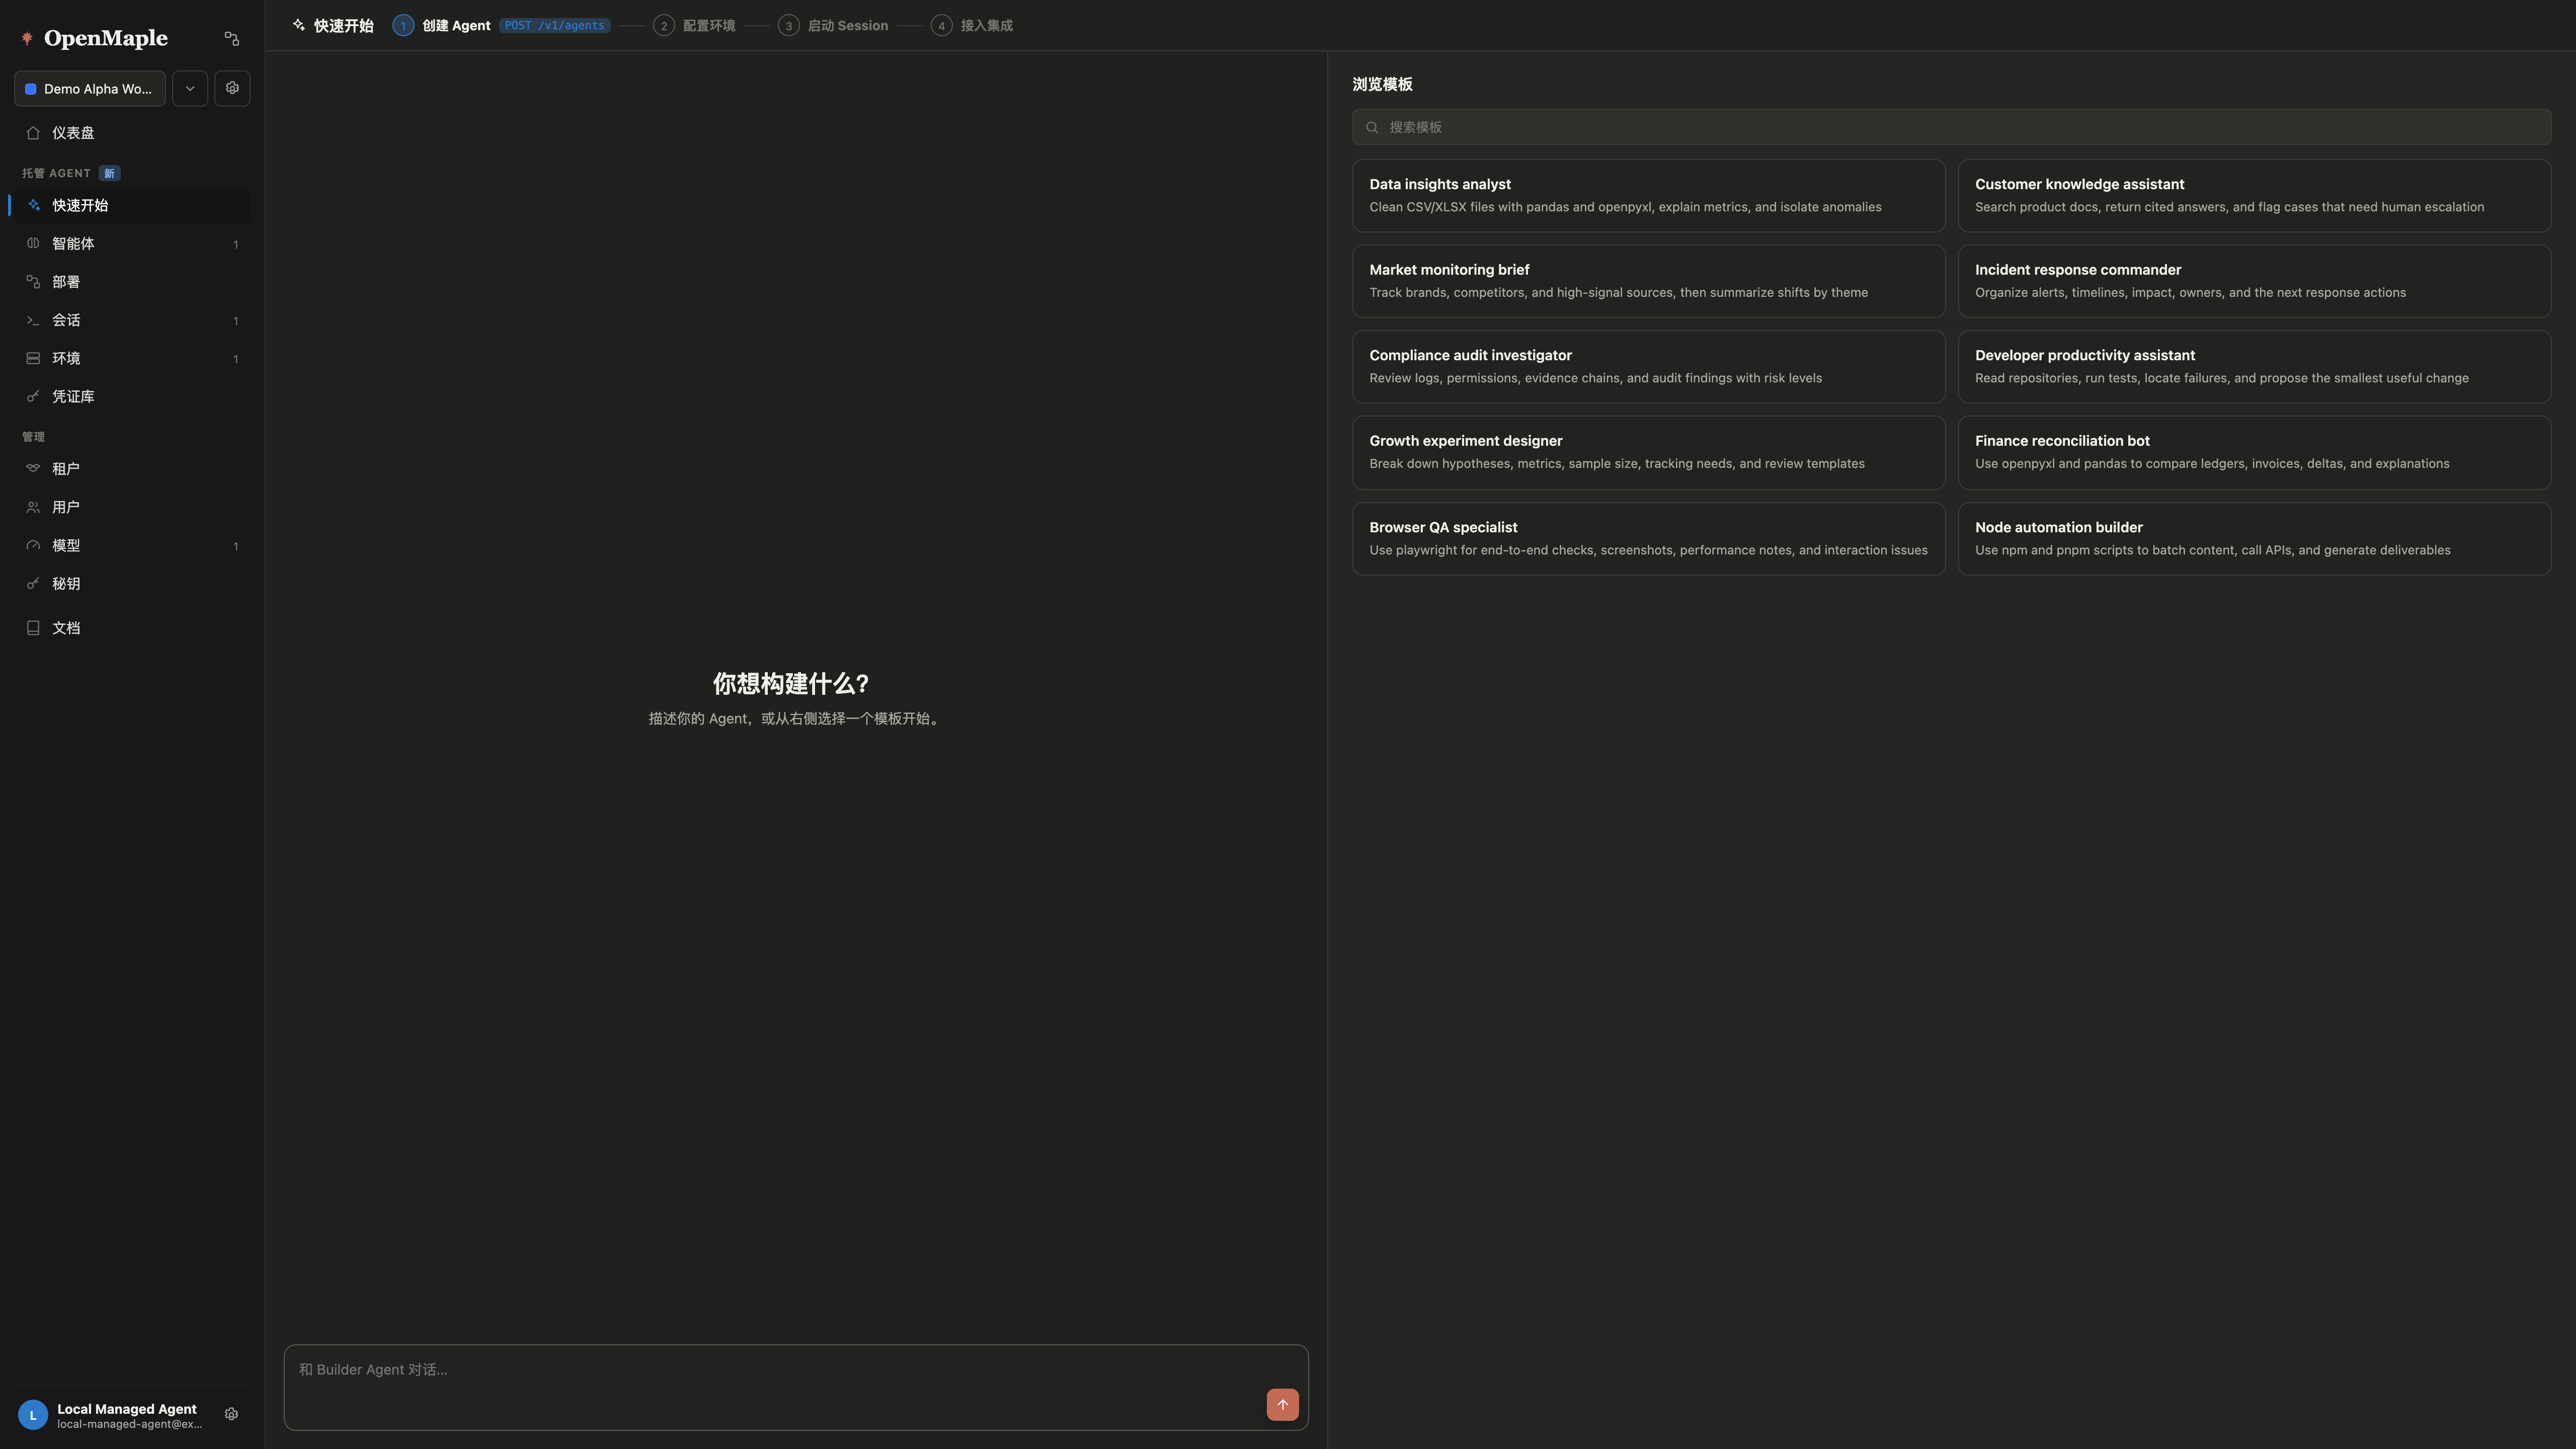2576x1449 pixels.
Task: Click the 用户 people icon
Action: [33, 507]
